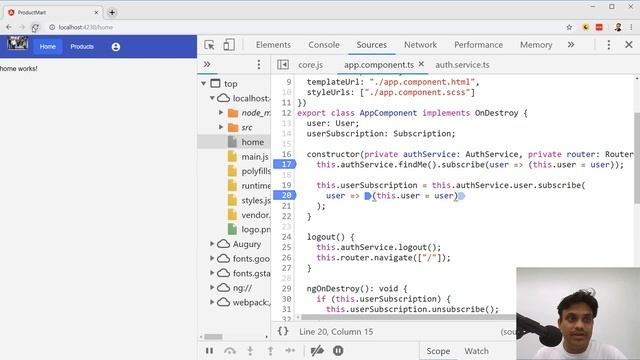Close the DevTools panel
The width and height of the screenshot is (640, 360).
point(629,44)
